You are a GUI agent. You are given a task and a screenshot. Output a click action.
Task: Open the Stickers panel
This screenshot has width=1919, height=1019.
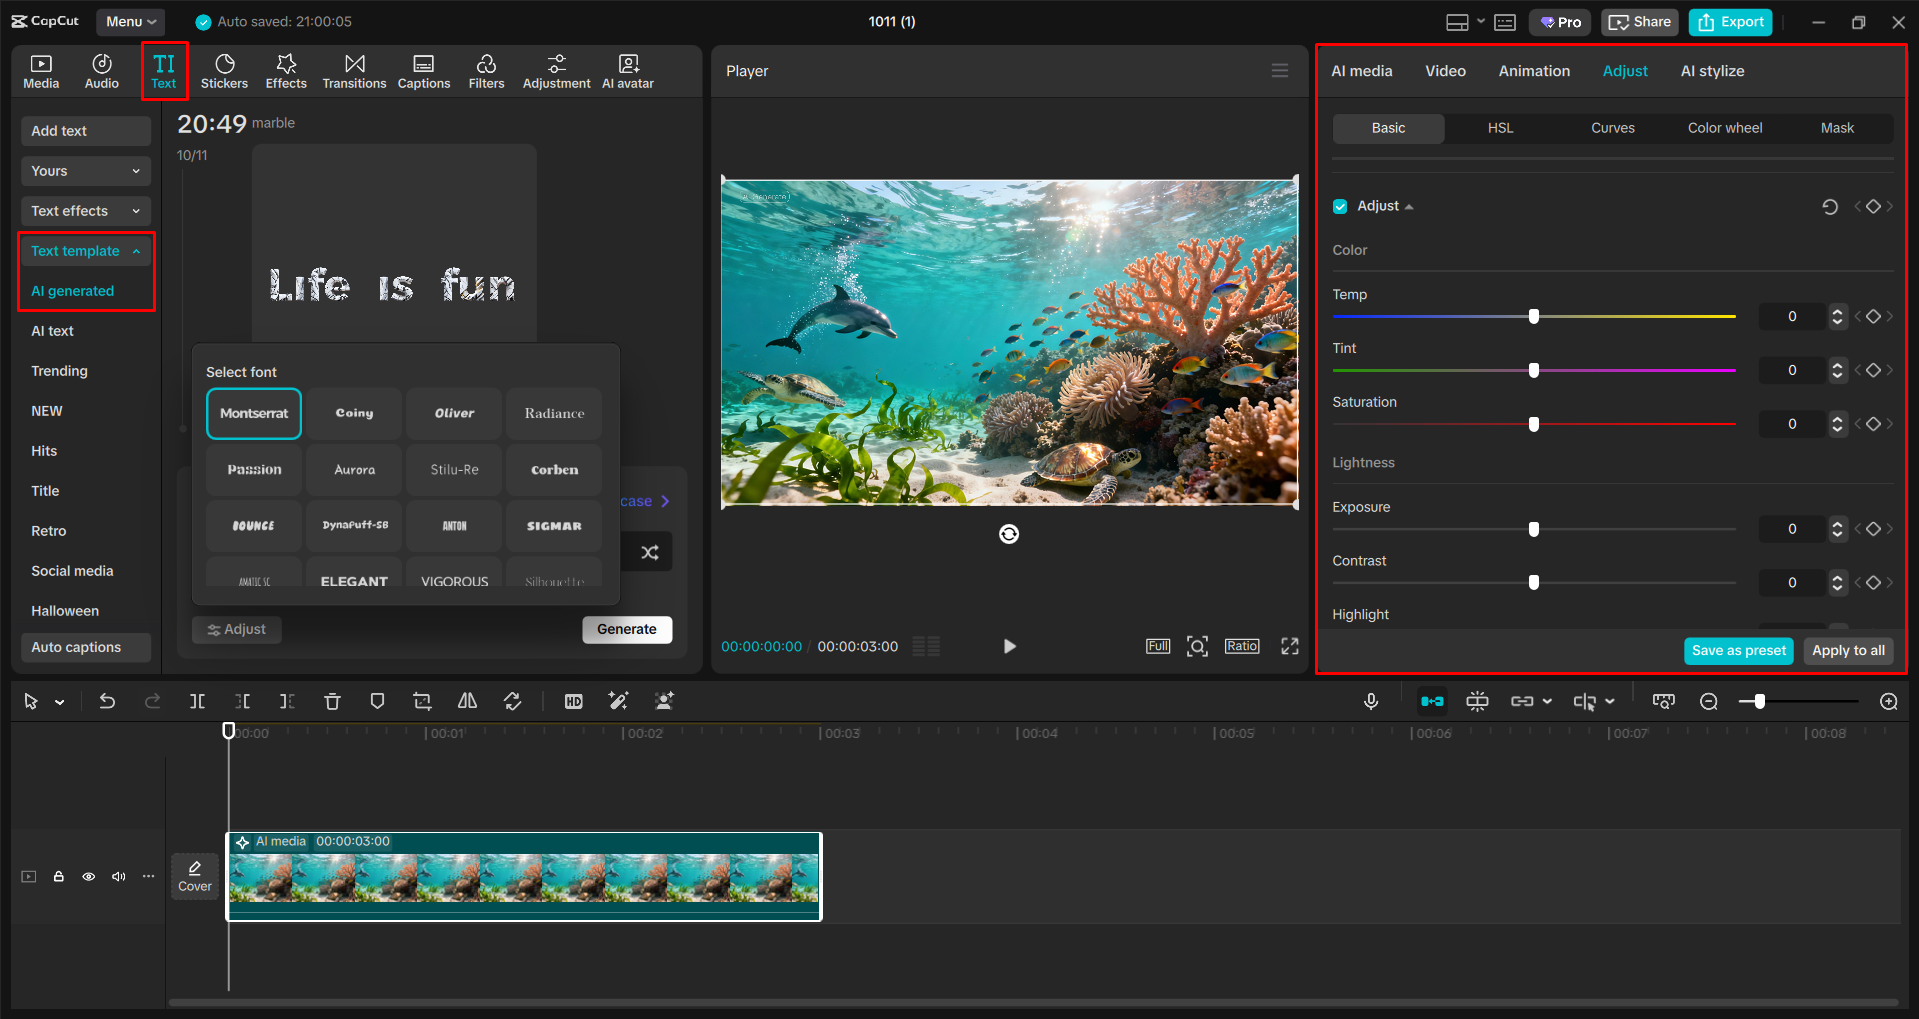tap(224, 70)
